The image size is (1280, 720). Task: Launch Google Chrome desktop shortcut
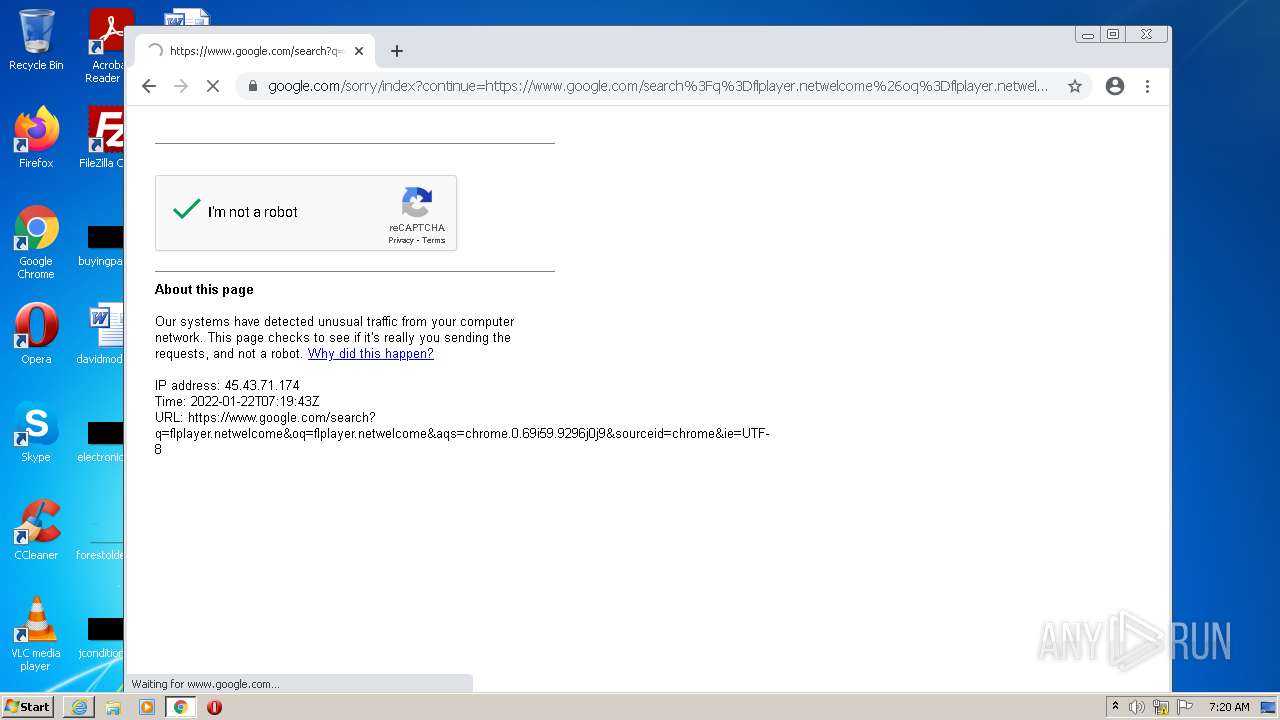(x=36, y=241)
